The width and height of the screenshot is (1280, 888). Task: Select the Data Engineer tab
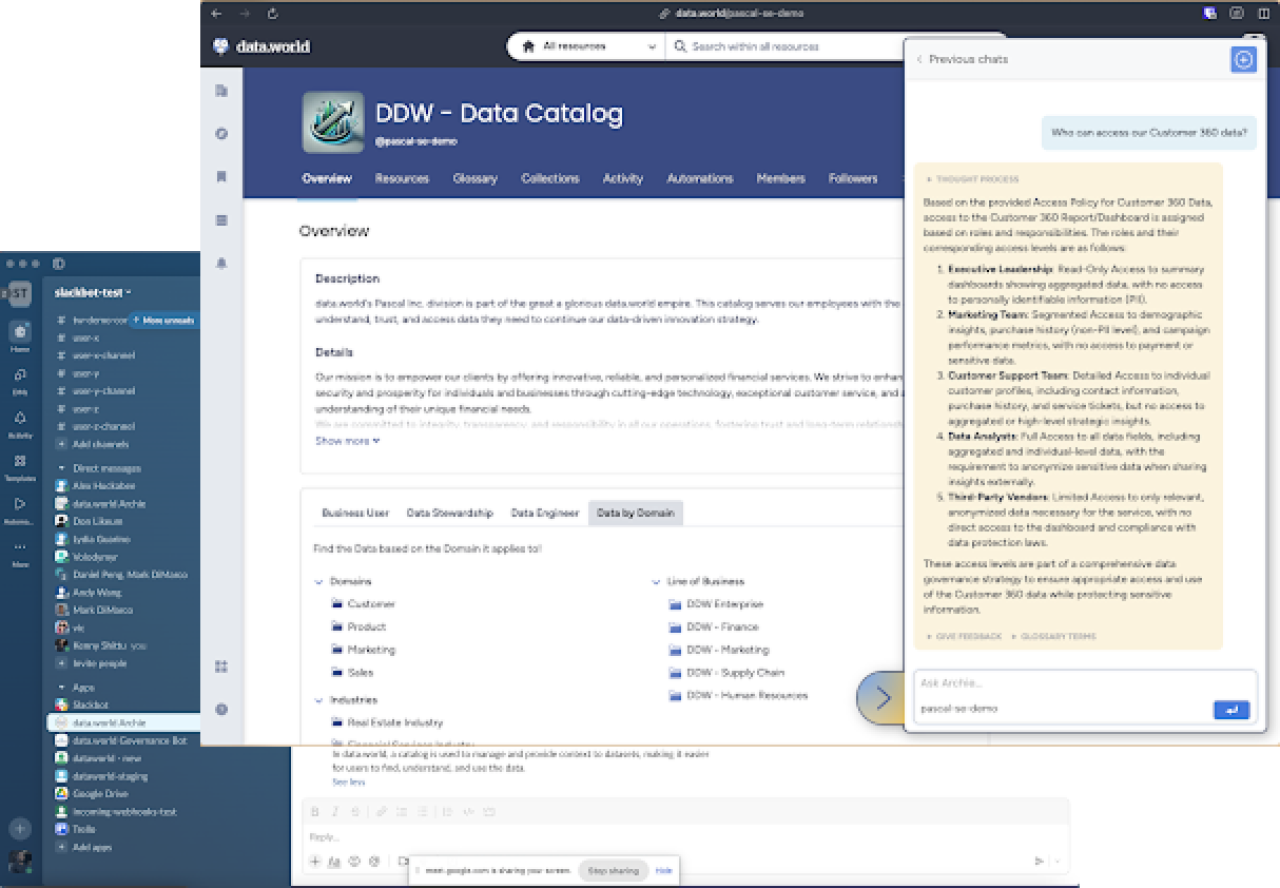click(545, 513)
